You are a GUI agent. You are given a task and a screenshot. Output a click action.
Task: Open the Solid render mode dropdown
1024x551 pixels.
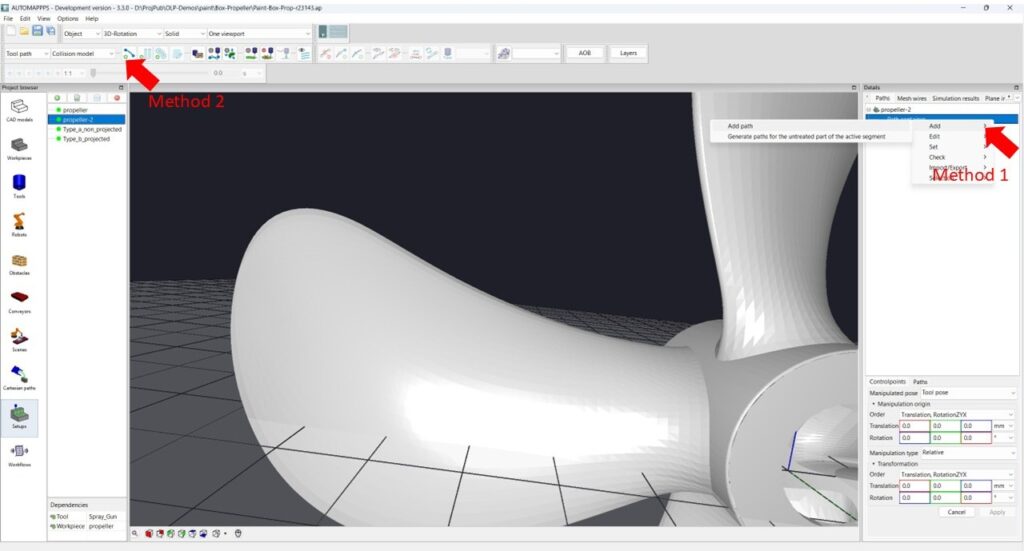coord(184,33)
